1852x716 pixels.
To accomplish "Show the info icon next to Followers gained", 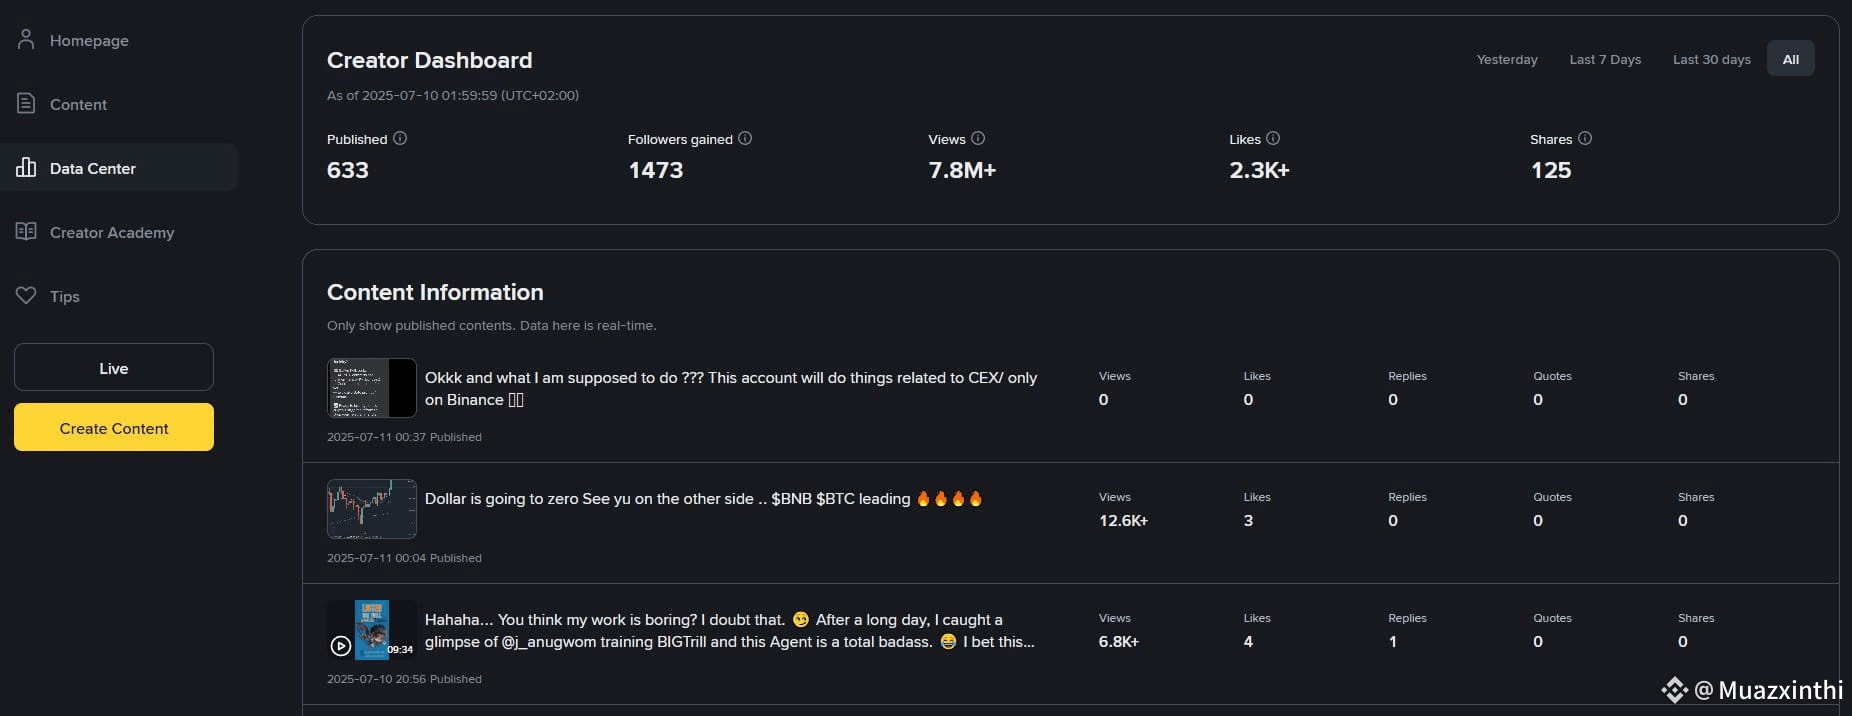I will click(x=745, y=138).
